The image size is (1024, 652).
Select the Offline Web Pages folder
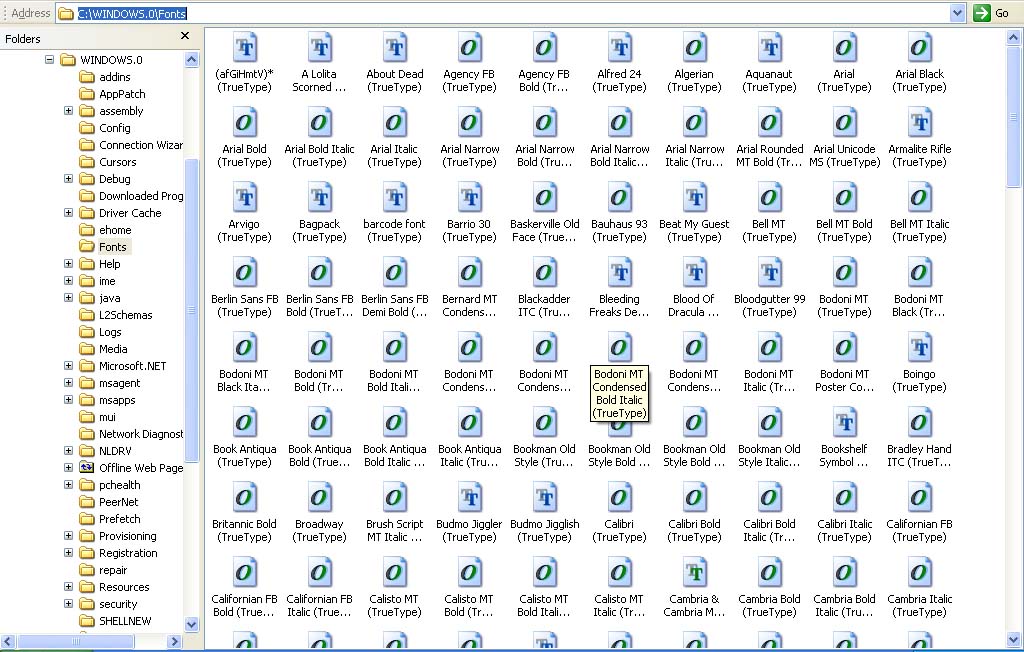click(141, 468)
